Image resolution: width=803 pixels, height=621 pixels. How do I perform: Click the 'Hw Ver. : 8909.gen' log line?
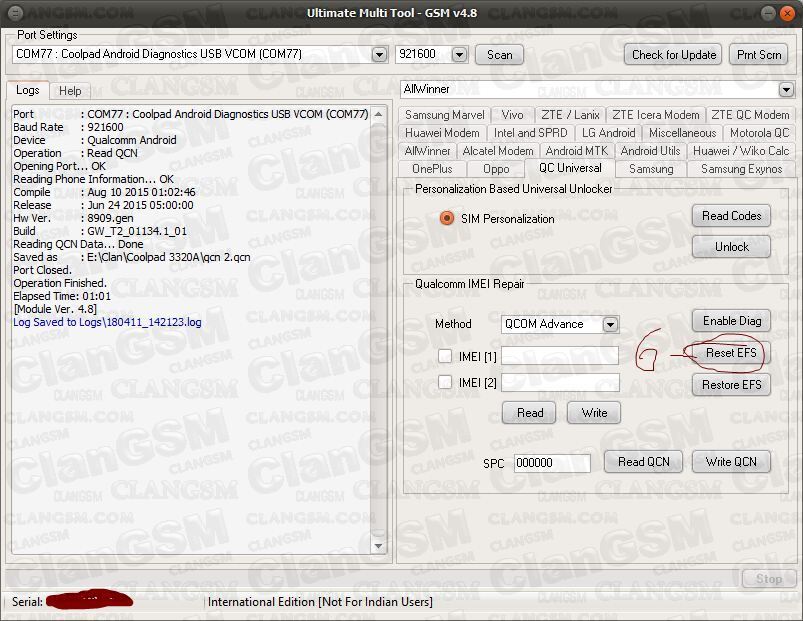tap(73, 218)
